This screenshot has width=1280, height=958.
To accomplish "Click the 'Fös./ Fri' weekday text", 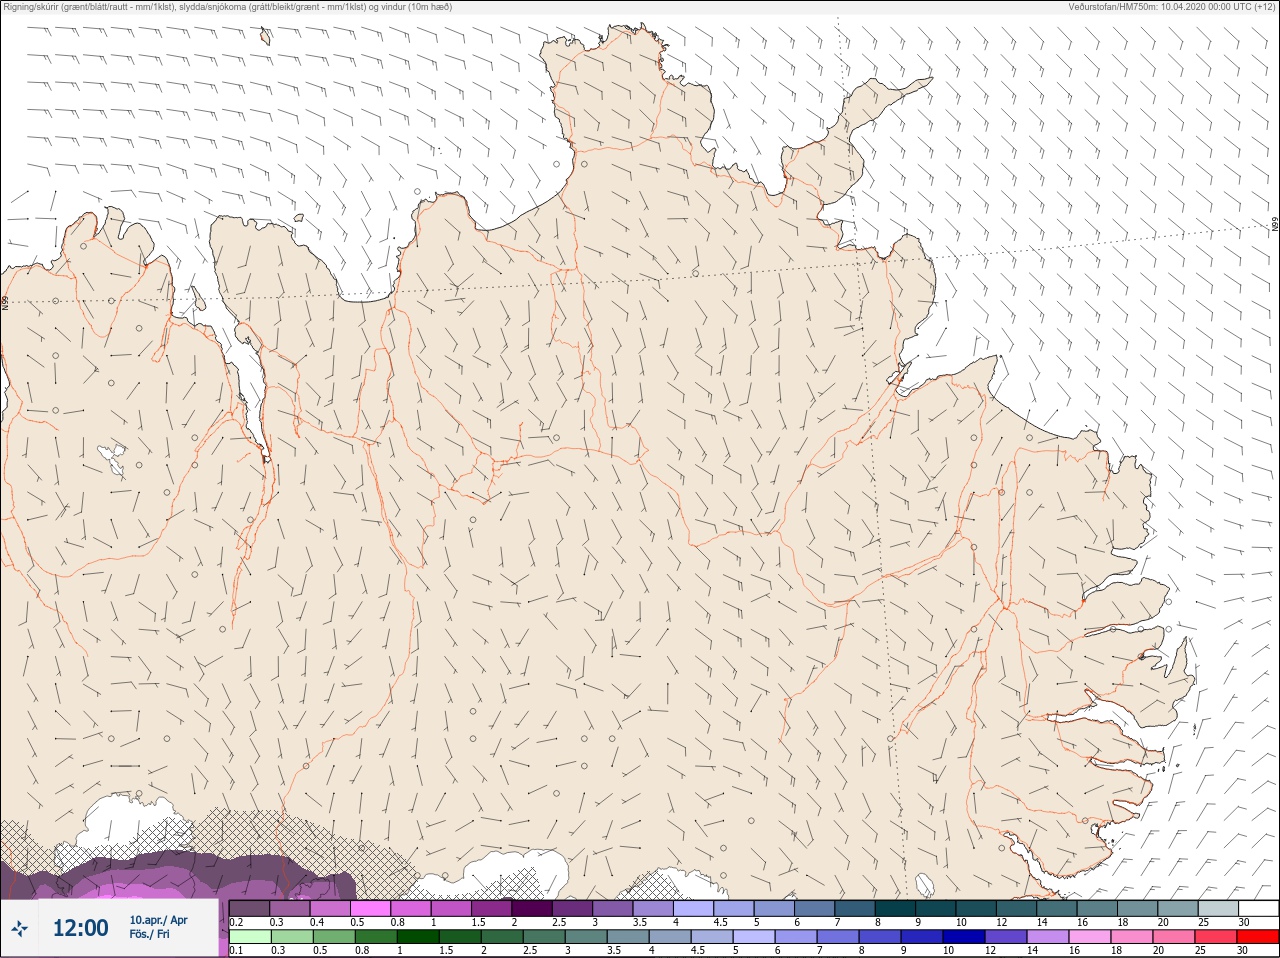I will (149, 934).
